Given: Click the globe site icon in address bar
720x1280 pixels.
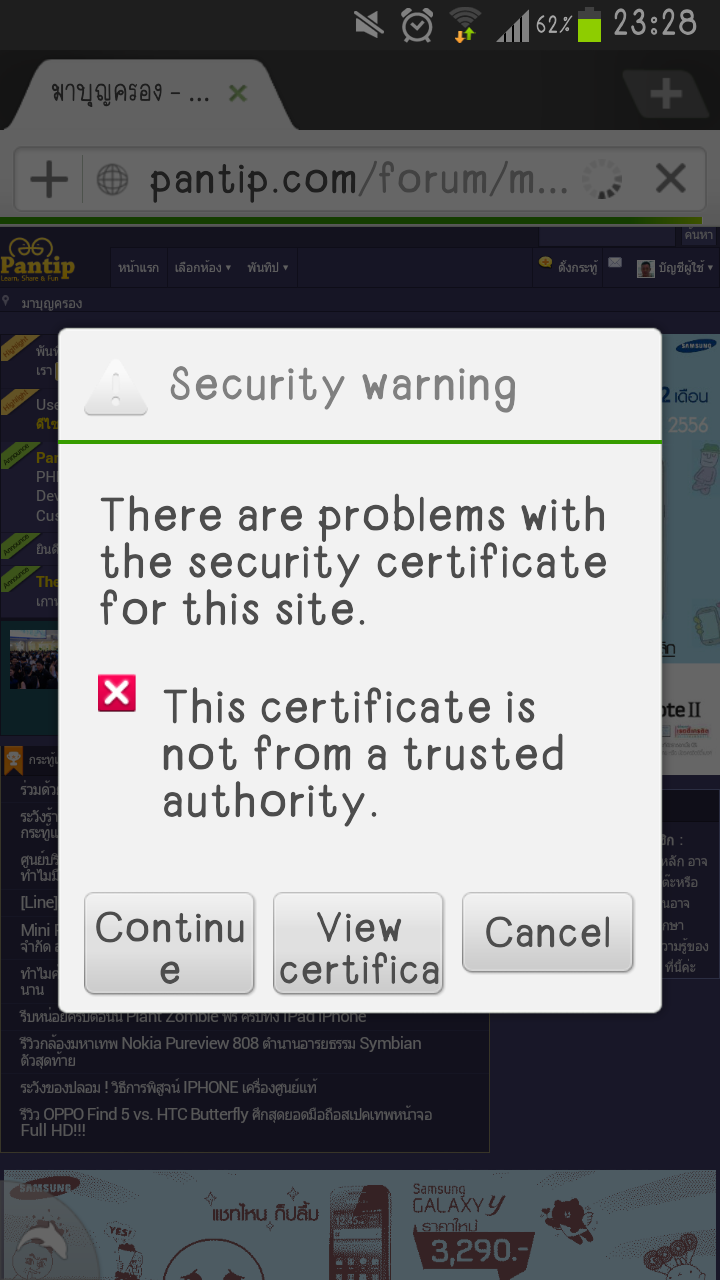Looking at the screenshot, I should 112,180.
